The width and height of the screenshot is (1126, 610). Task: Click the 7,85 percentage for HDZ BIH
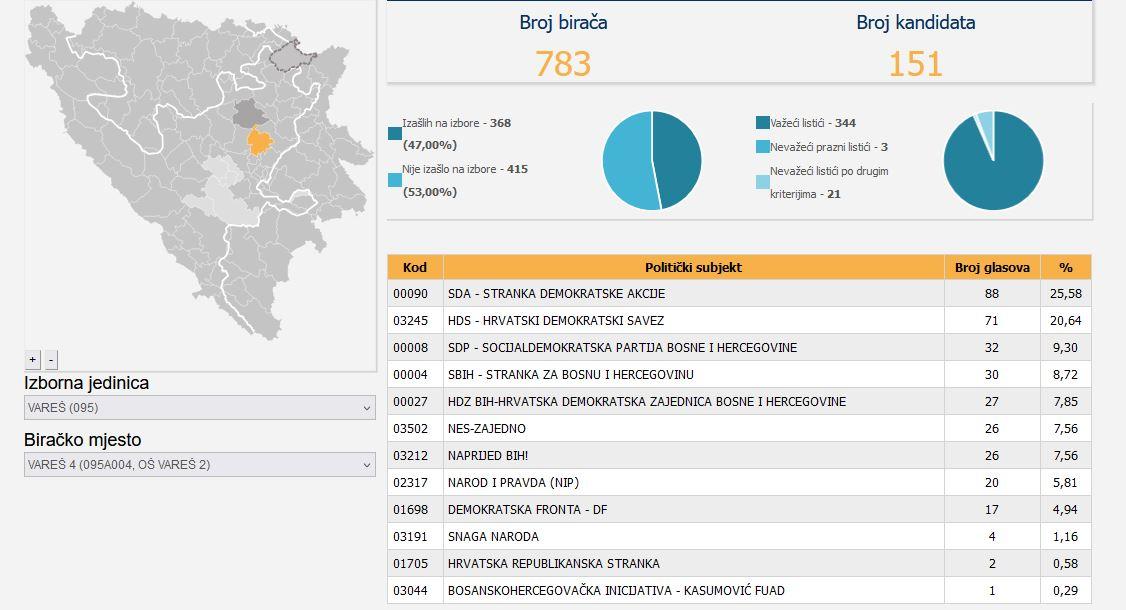click(1066, 401)
